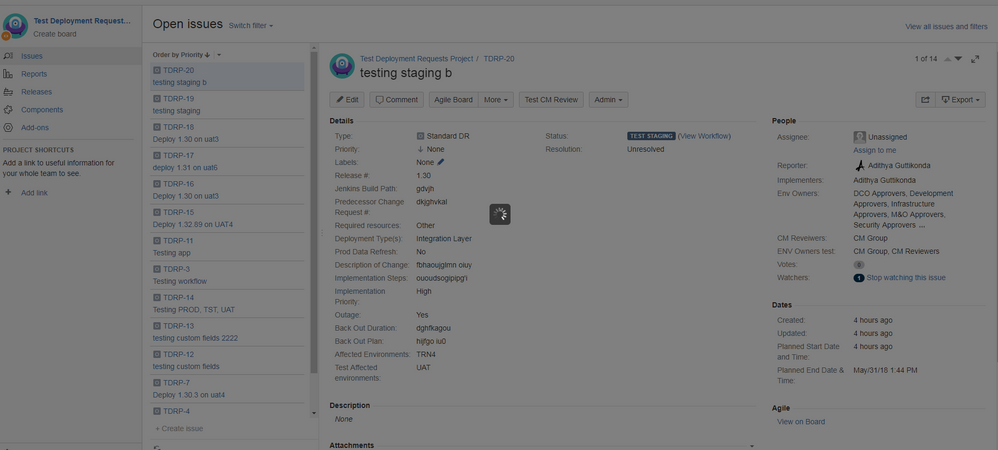The image size is (998, 450).
Task: Select issue TDRP-13 testing custom fields 2222
Action: (227, 332)
